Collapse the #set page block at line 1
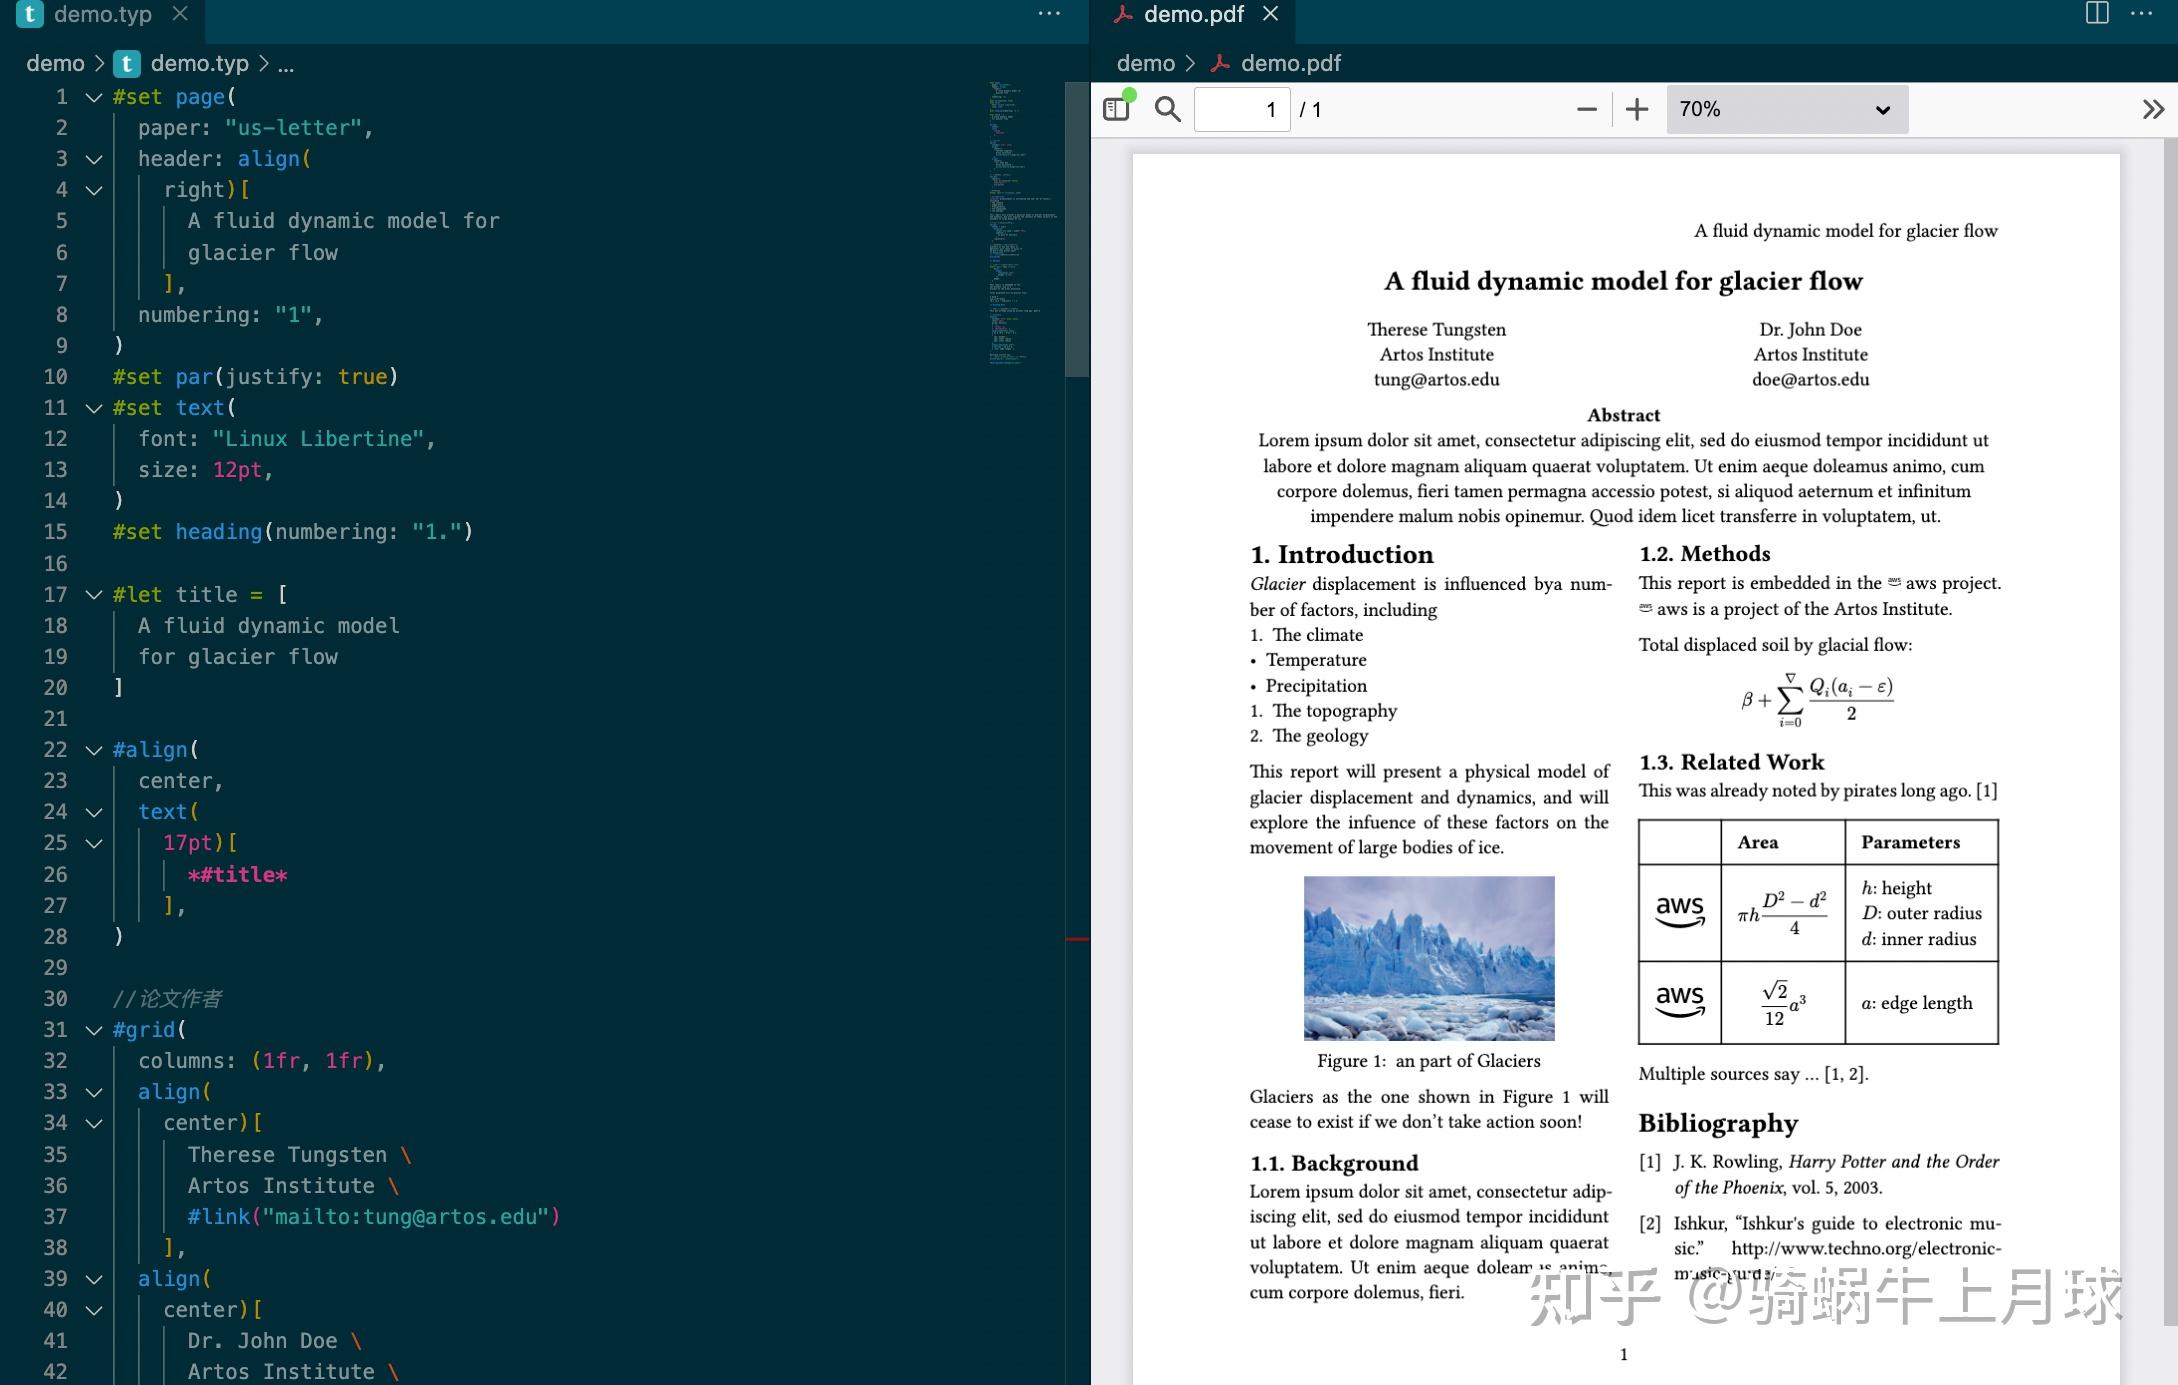This screenshot has height=1385, width=2178. point(94,97)
